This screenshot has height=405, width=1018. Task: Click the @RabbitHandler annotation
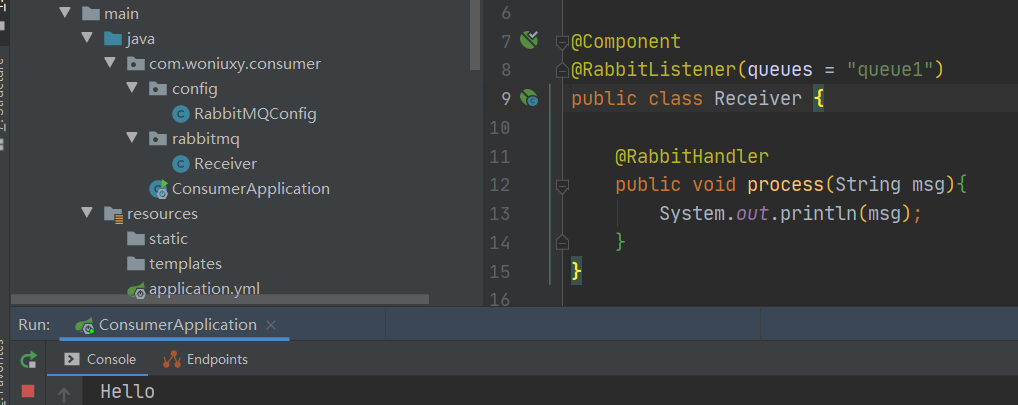pos(692,156)
